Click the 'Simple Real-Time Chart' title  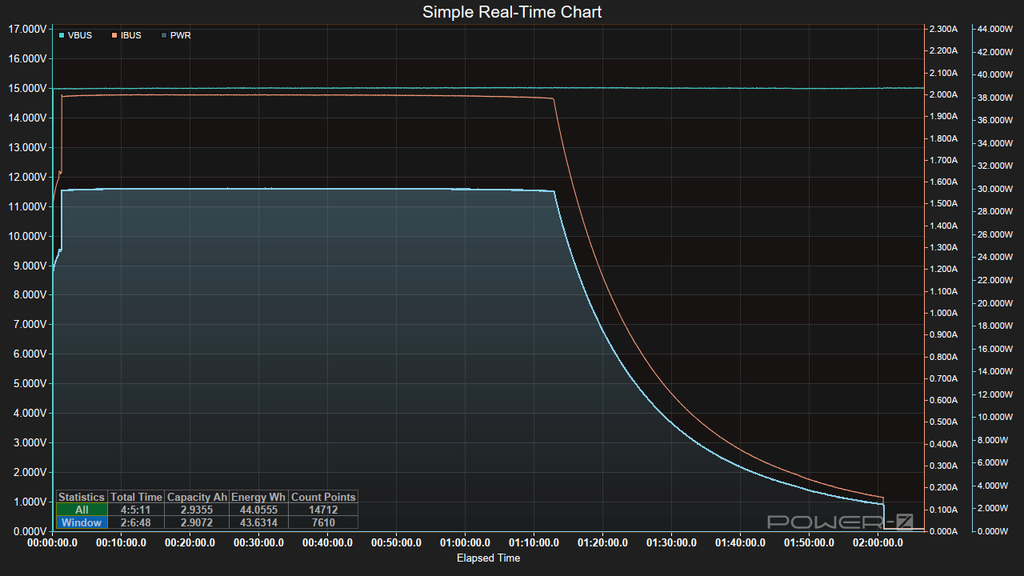(x=512, y=12)
